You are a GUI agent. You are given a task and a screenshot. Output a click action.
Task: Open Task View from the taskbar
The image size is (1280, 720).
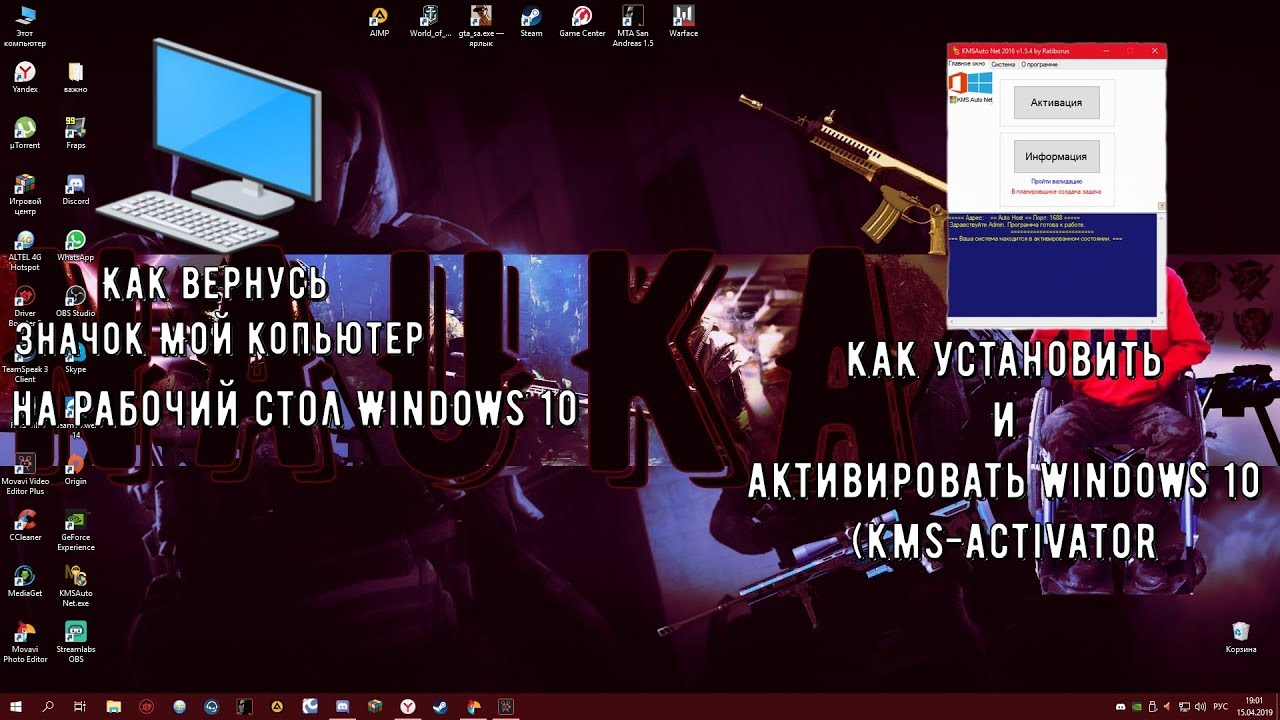coord(80,706)
